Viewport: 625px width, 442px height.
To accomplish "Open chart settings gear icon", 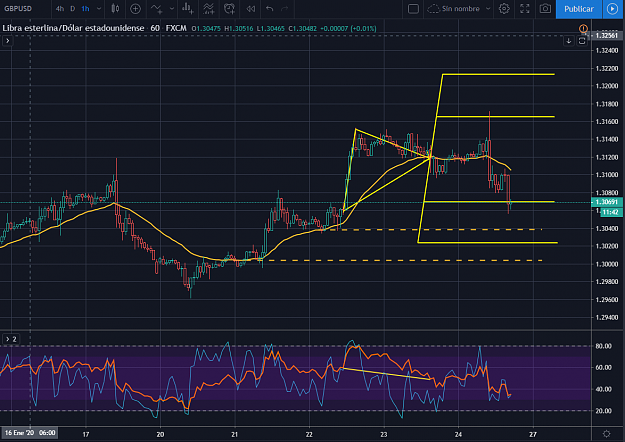I will [504, 8].
